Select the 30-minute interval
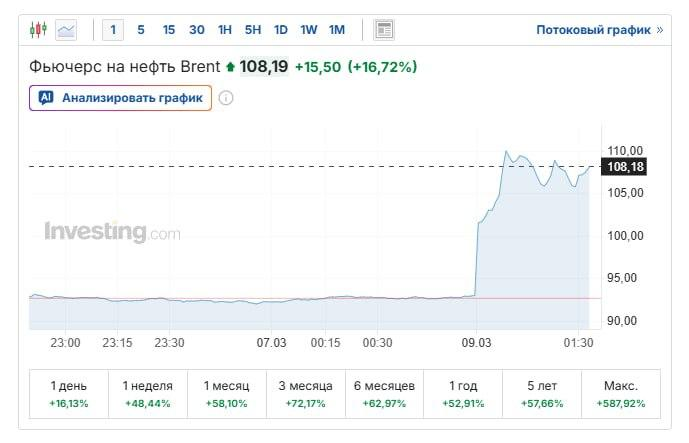Image resolution: width=689 pixels, height=443 pixels. (x=197, y=30)
